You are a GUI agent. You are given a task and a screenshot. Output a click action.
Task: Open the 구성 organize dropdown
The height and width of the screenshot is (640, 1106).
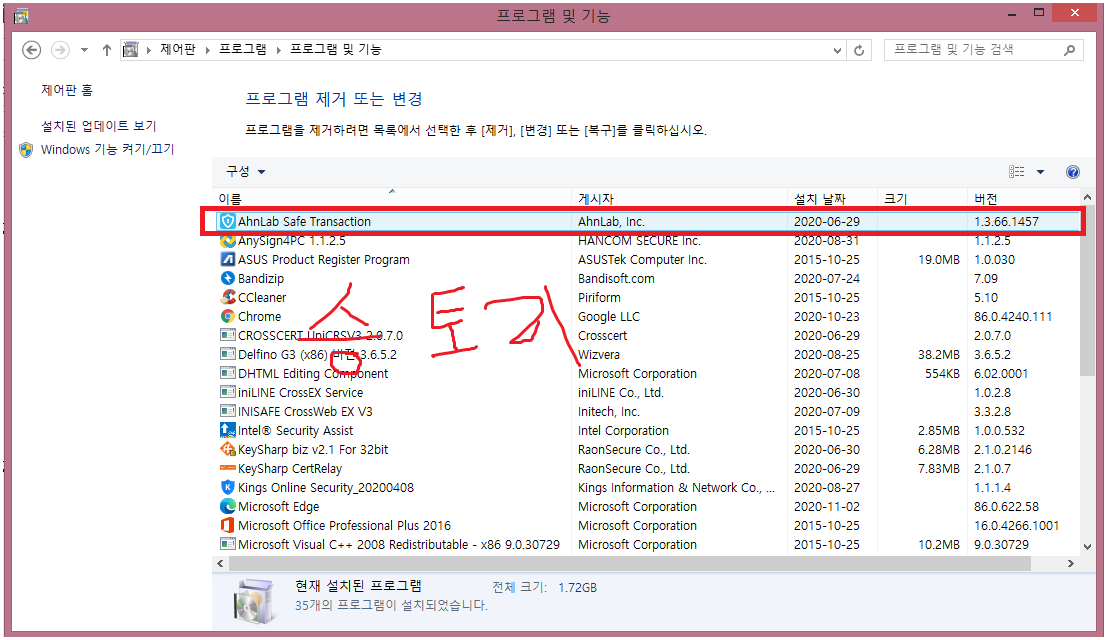(x=245, y=172)
